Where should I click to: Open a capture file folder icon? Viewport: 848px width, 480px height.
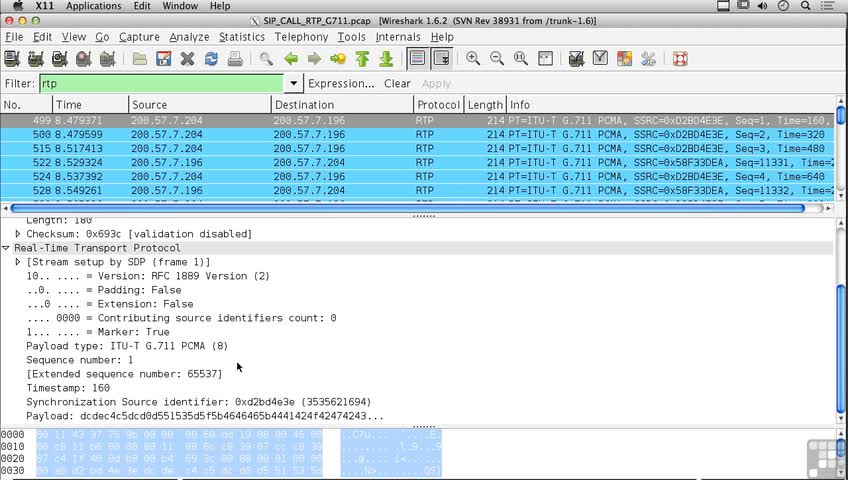(x=140, y=58)
